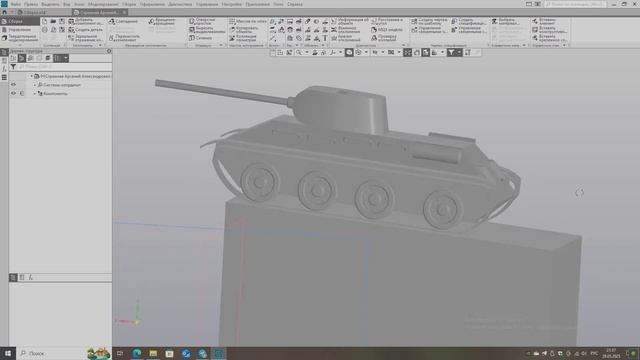The image size is (640, 360).
Task: Click the zoom magnifier in view toolbar
Action: point(298,52)
